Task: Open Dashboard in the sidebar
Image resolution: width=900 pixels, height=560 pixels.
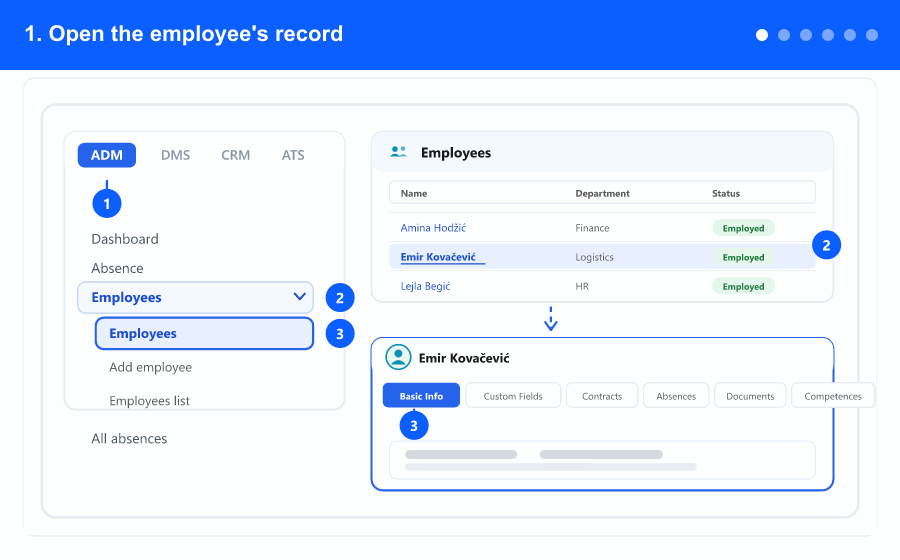Action: coord(125,239)
